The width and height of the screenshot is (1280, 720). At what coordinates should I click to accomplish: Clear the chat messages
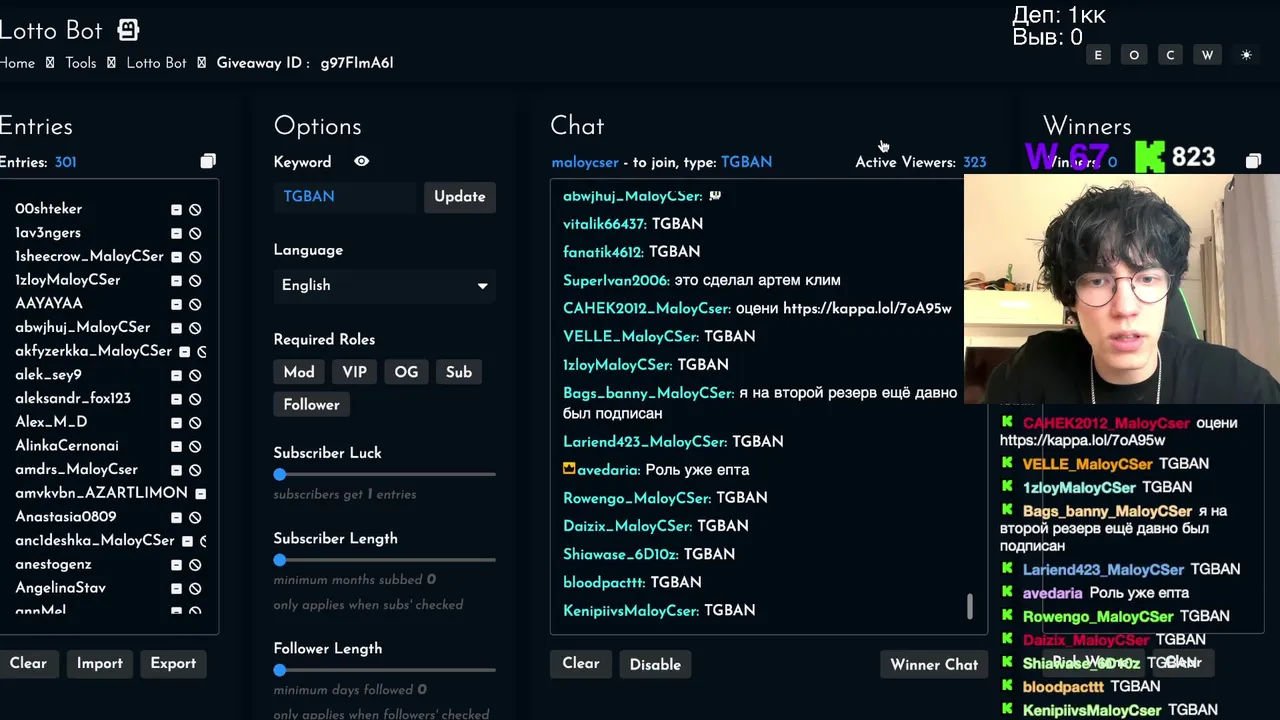580,664
